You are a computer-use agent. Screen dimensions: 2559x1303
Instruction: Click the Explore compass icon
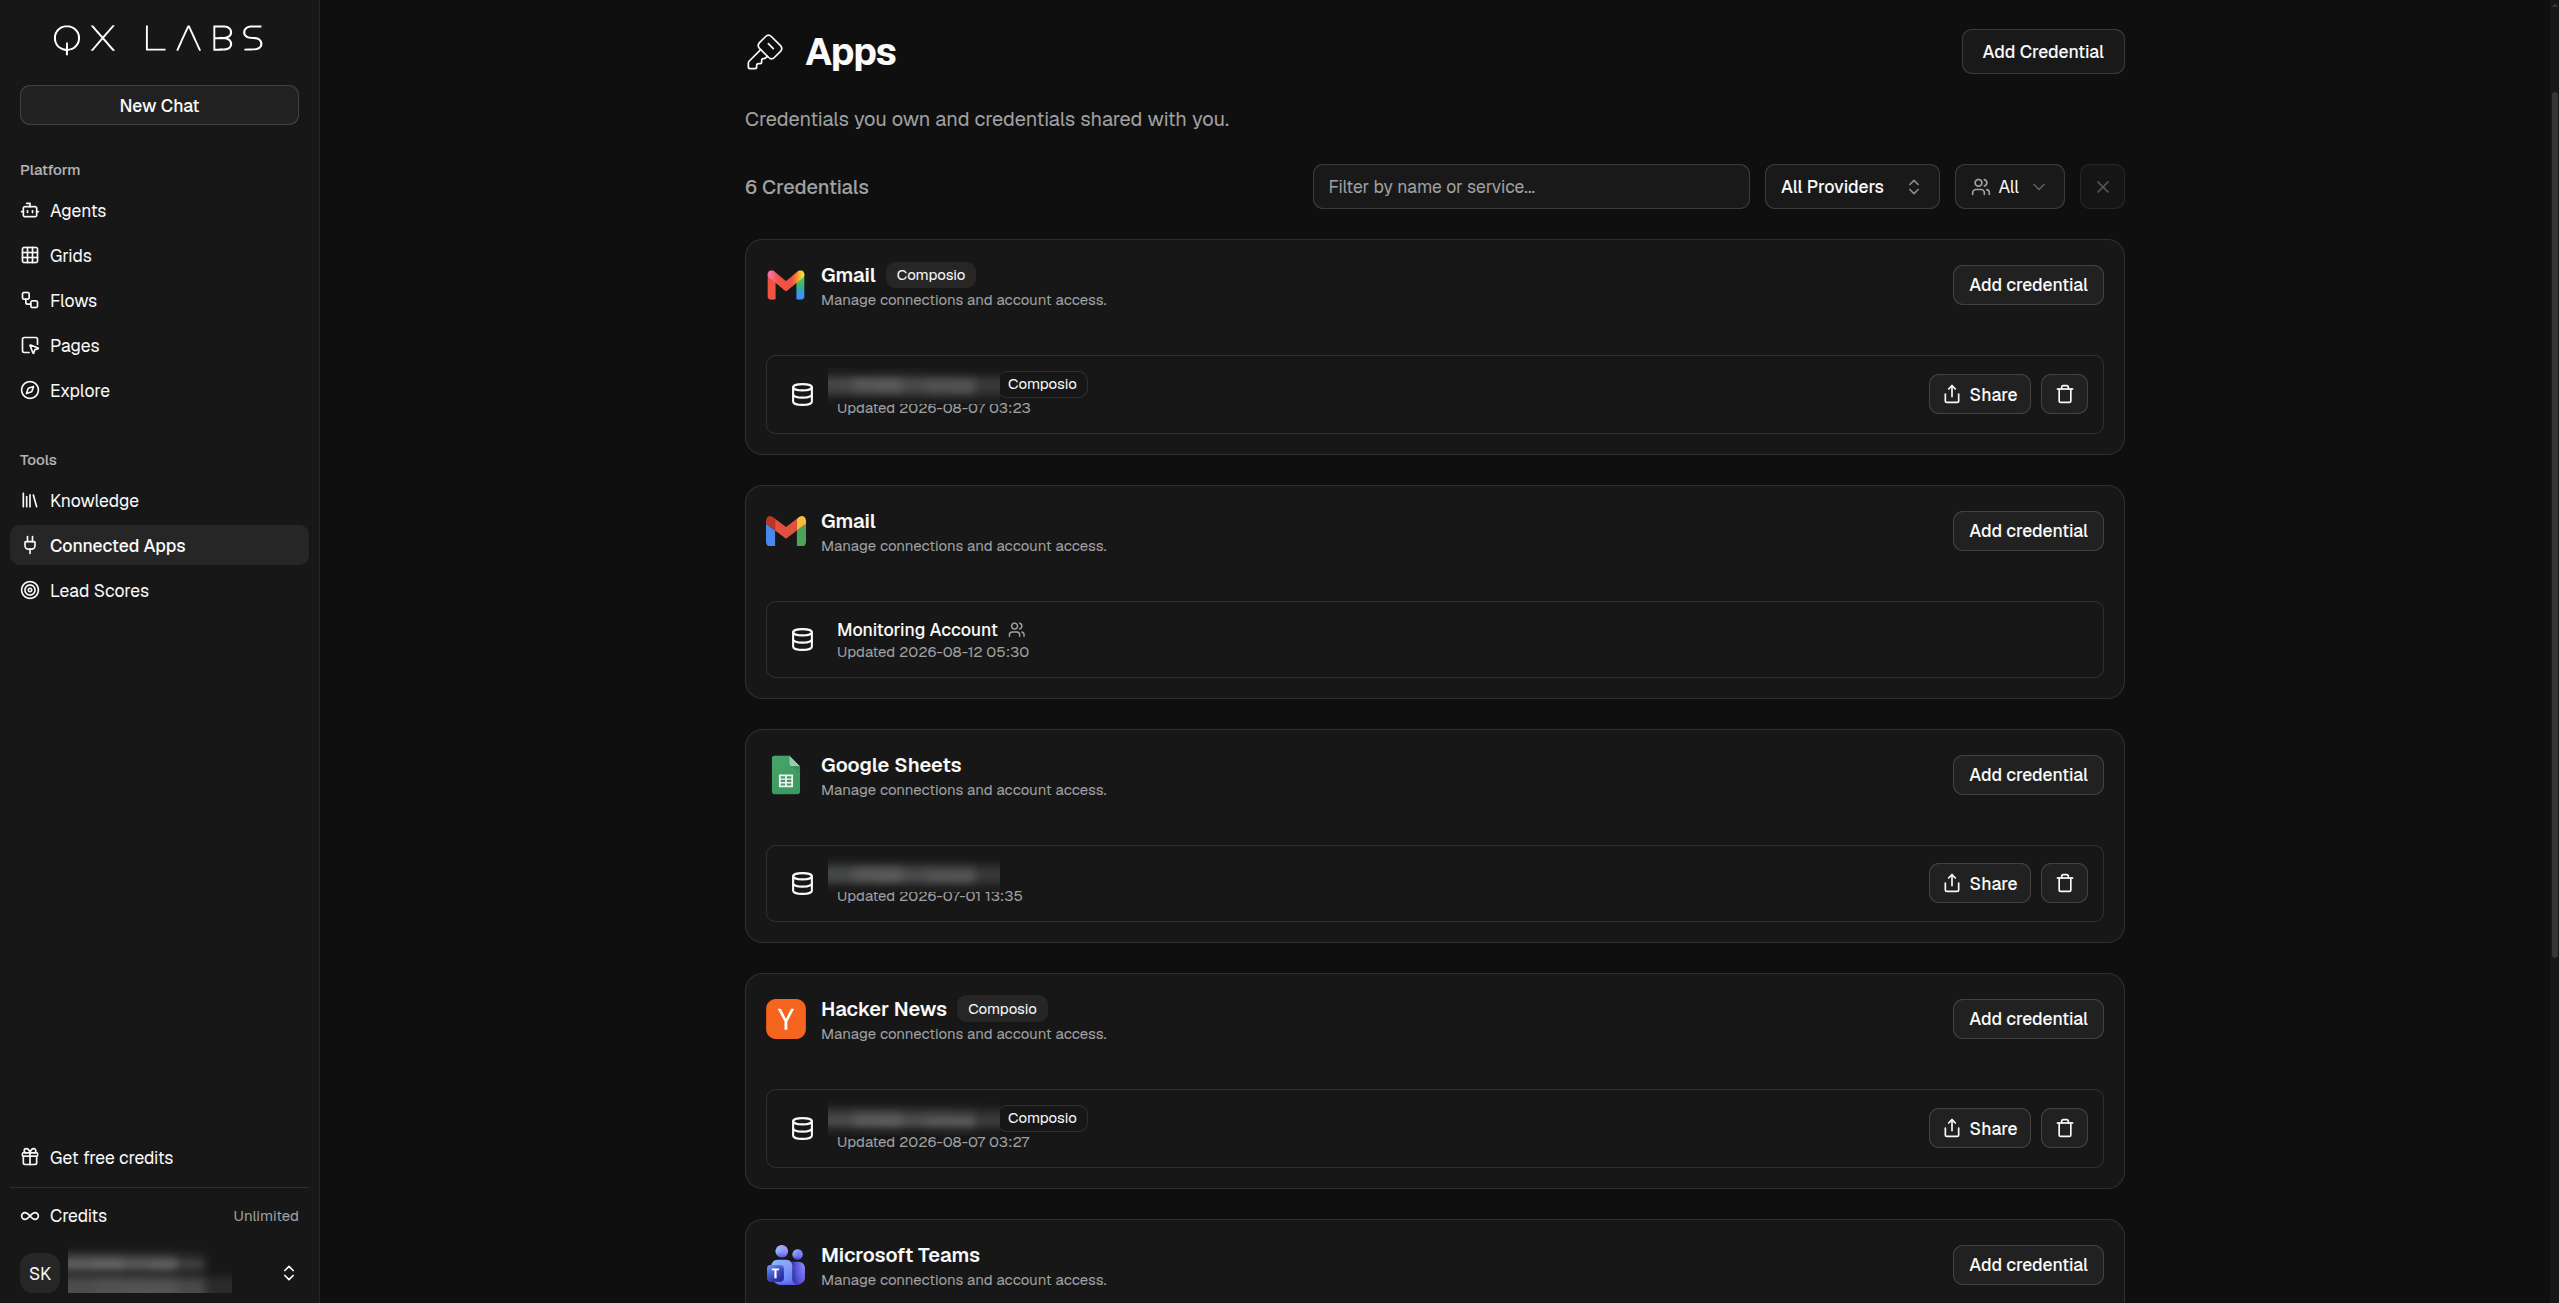(x=30, y=390)
